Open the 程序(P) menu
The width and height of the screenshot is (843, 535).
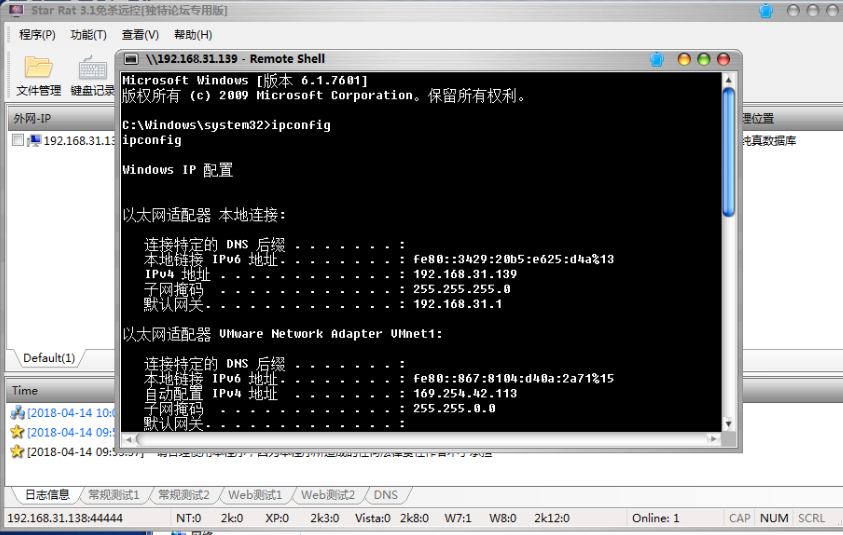pyautogui.click(x=37, y=35)
